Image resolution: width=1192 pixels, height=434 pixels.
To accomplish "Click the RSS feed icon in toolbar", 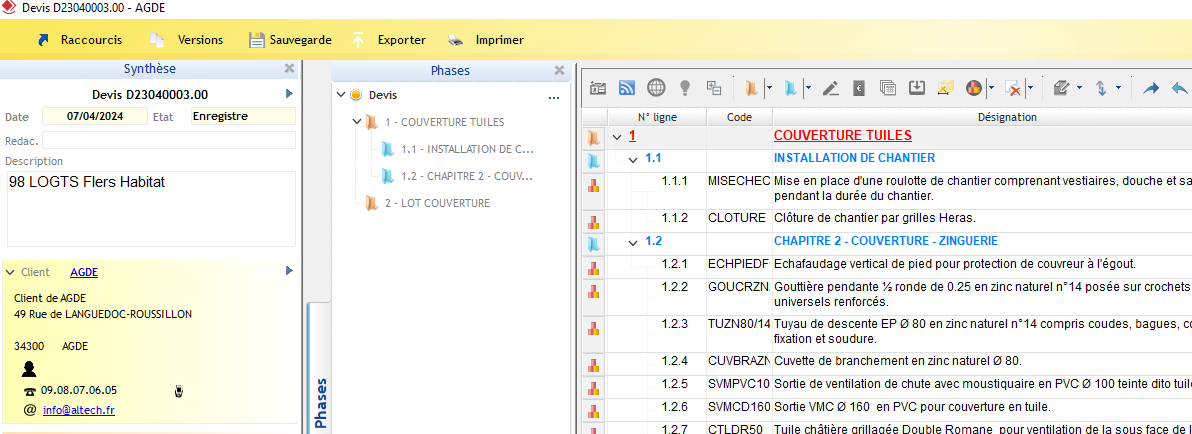I will 627,88.
